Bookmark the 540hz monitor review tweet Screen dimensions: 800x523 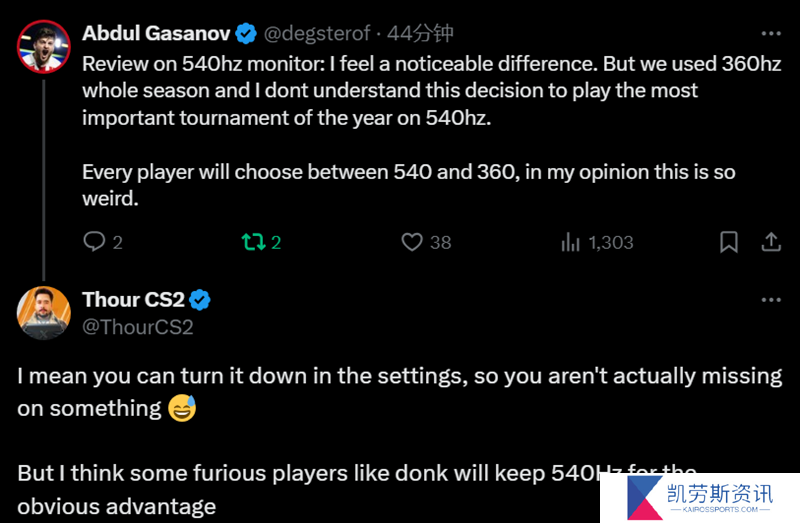pos(729,242)
